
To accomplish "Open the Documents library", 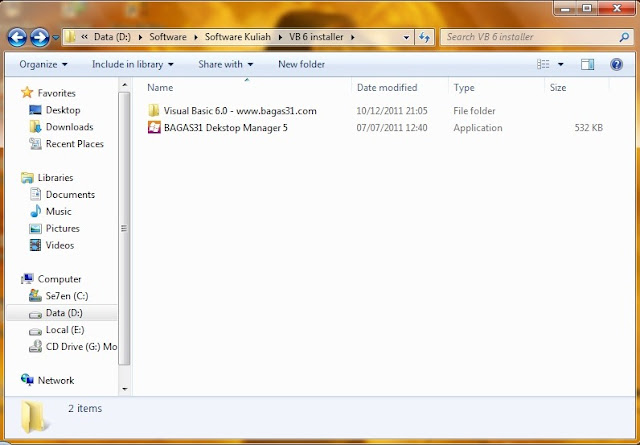I will pyautogui.click(x=70, y=195).
